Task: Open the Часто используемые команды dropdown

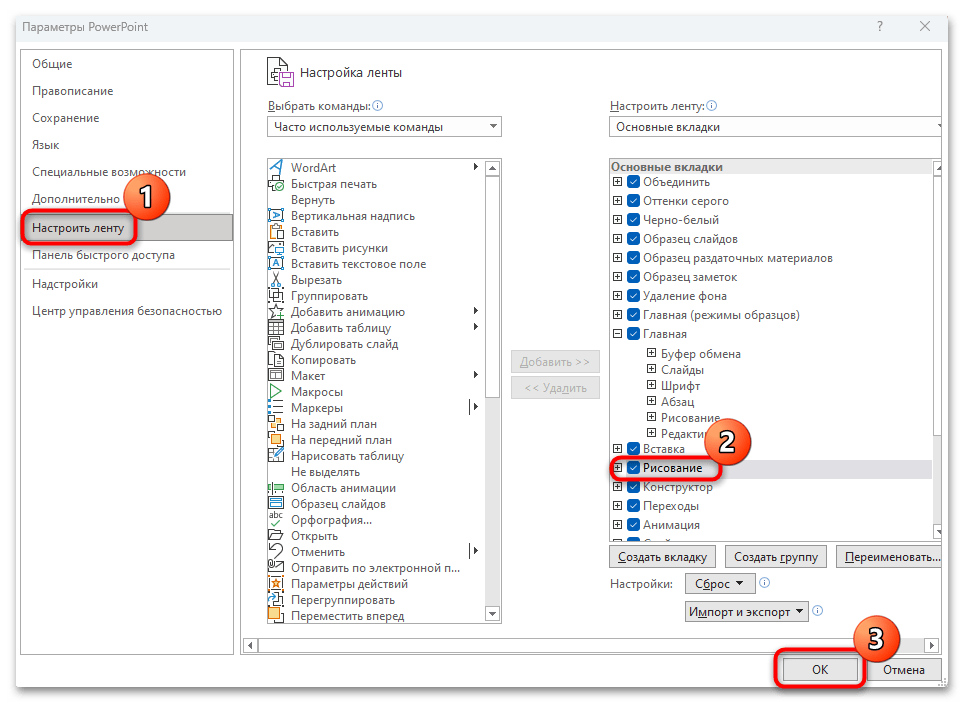Action: click(384, 127)
